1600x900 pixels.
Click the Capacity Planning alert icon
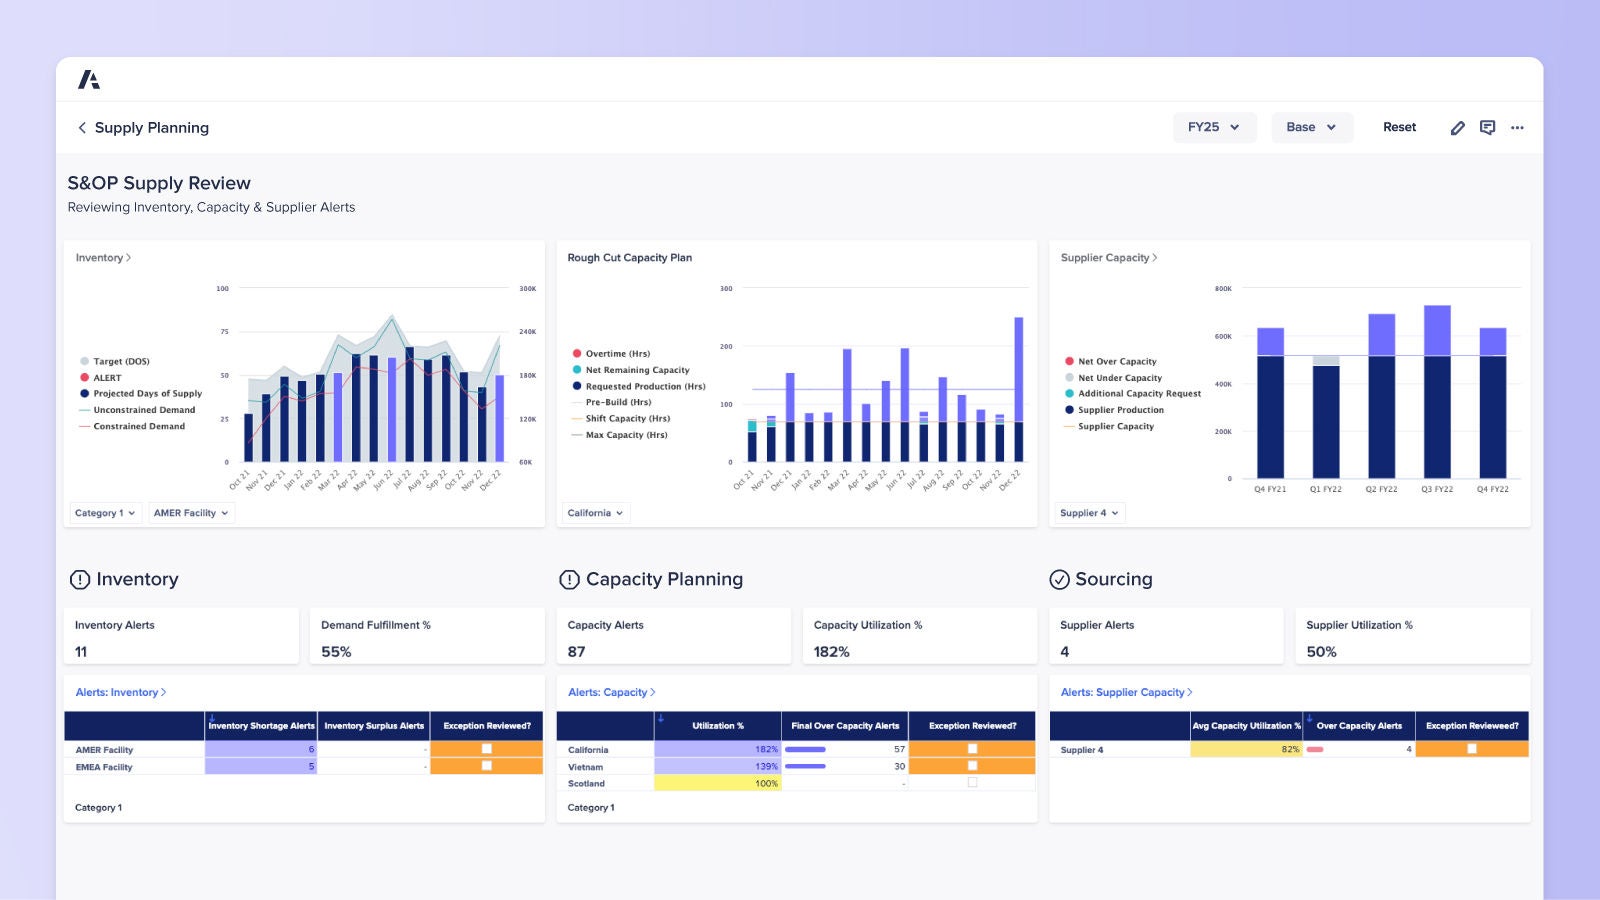570,579
